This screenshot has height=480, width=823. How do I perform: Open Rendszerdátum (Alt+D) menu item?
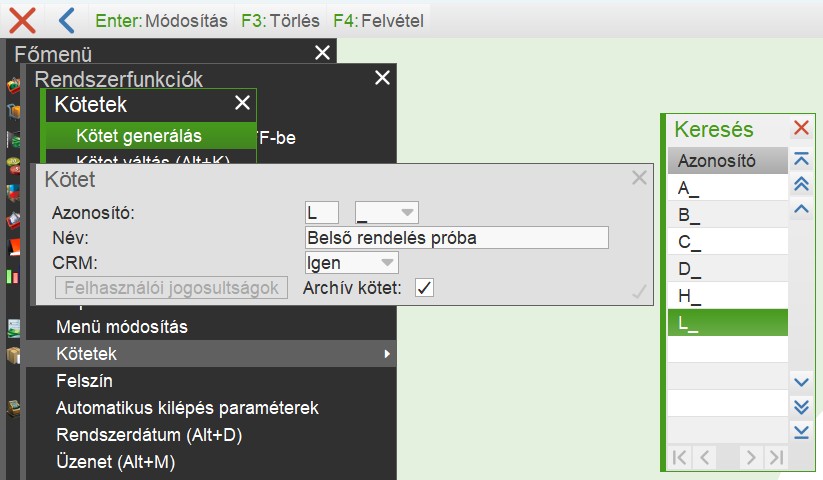coord(149,435)
